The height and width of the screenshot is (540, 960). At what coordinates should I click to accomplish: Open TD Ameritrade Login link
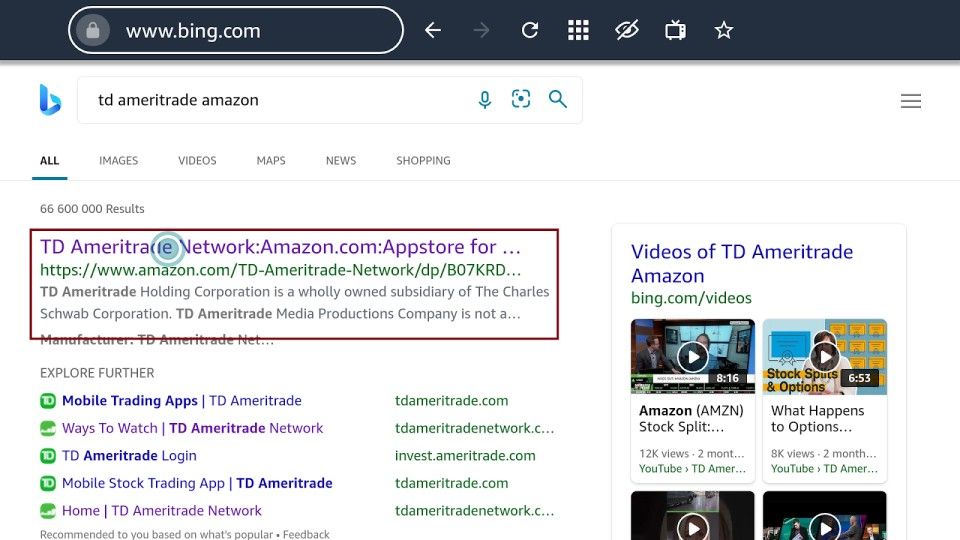click(x=129, y=456)
